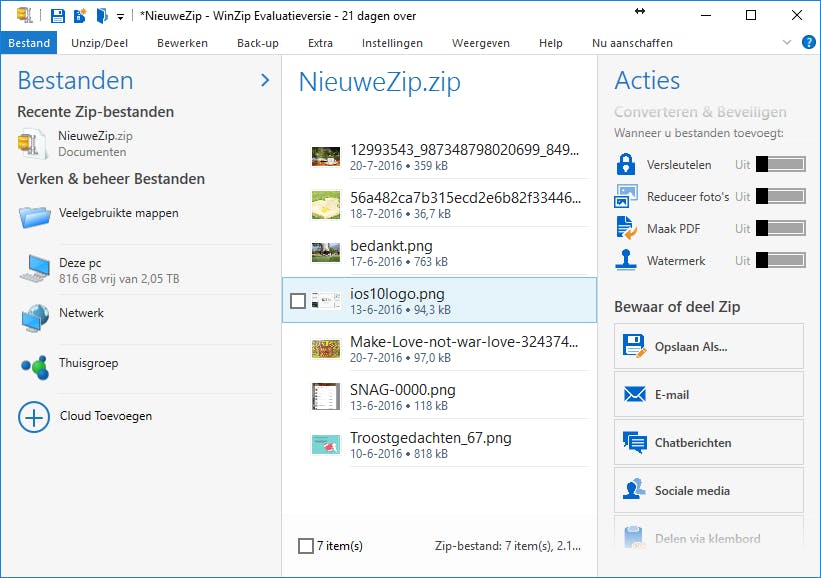The height and width of the screenshot is (578, 821).
Task: Collapse the ribbon with the chevron
Action: [x=787, y=43]
